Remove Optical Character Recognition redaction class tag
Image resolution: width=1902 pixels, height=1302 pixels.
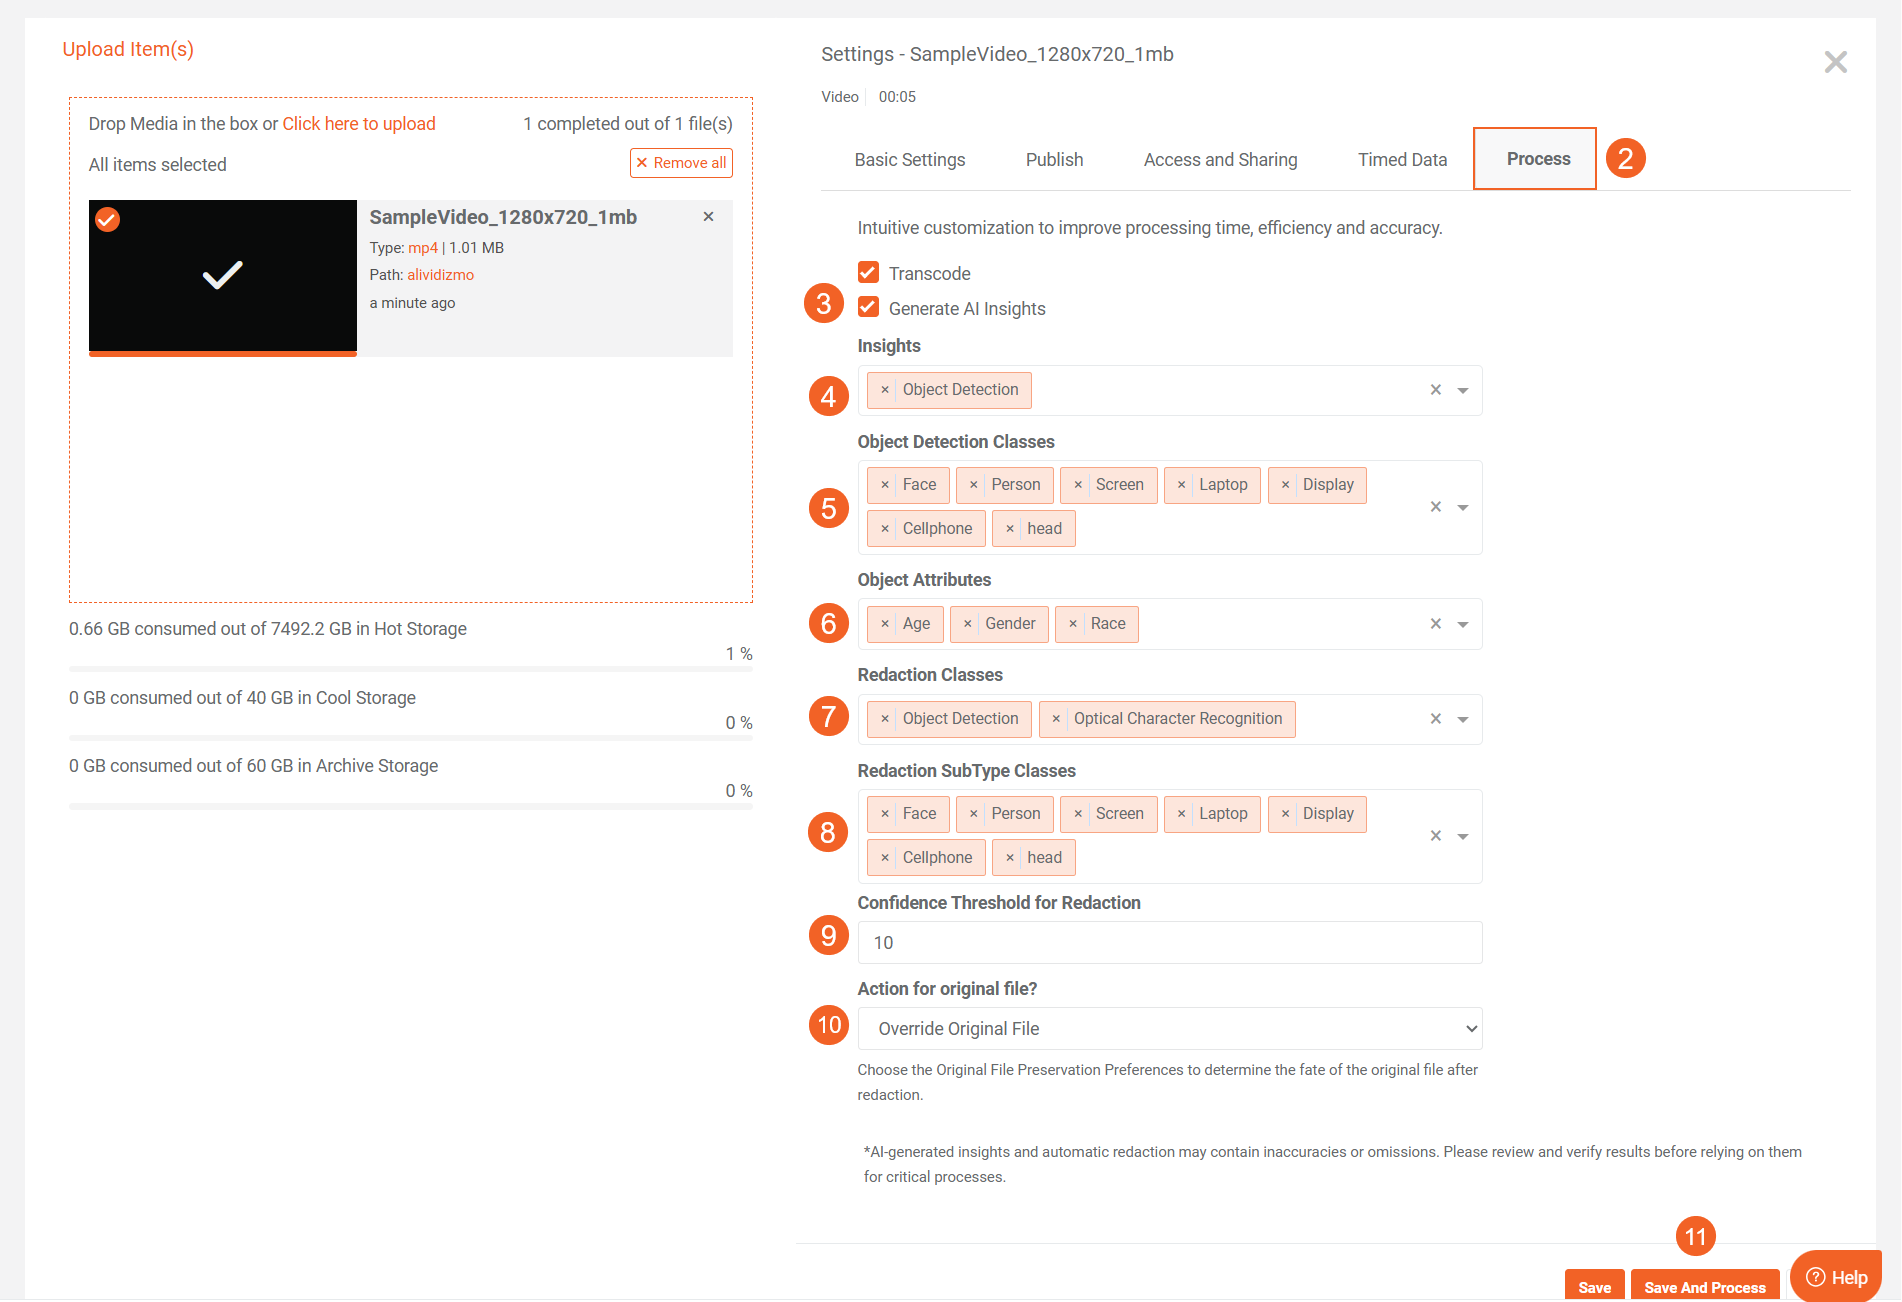pyautogui.click(x=1056, y=719)
